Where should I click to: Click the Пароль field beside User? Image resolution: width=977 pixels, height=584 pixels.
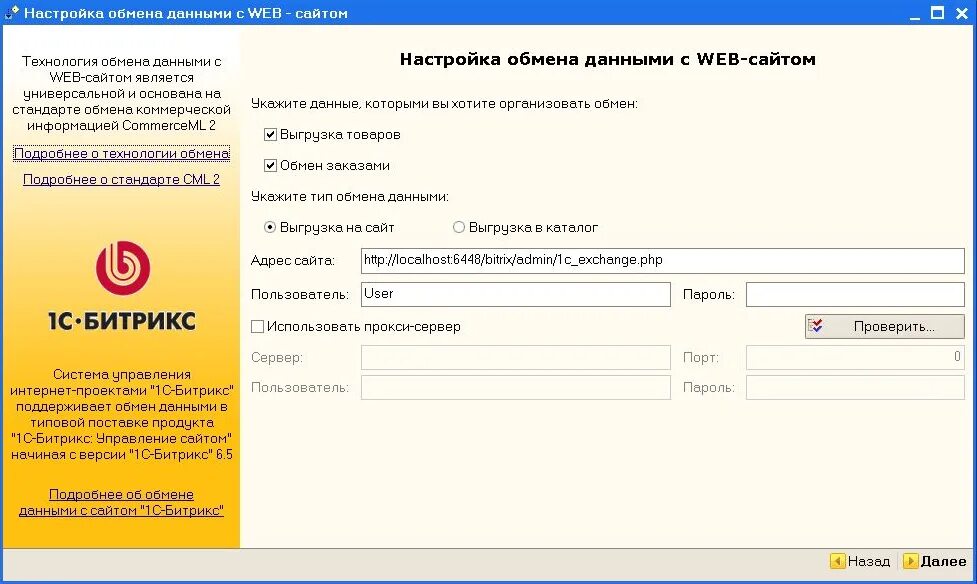click(x=855, y=294)
